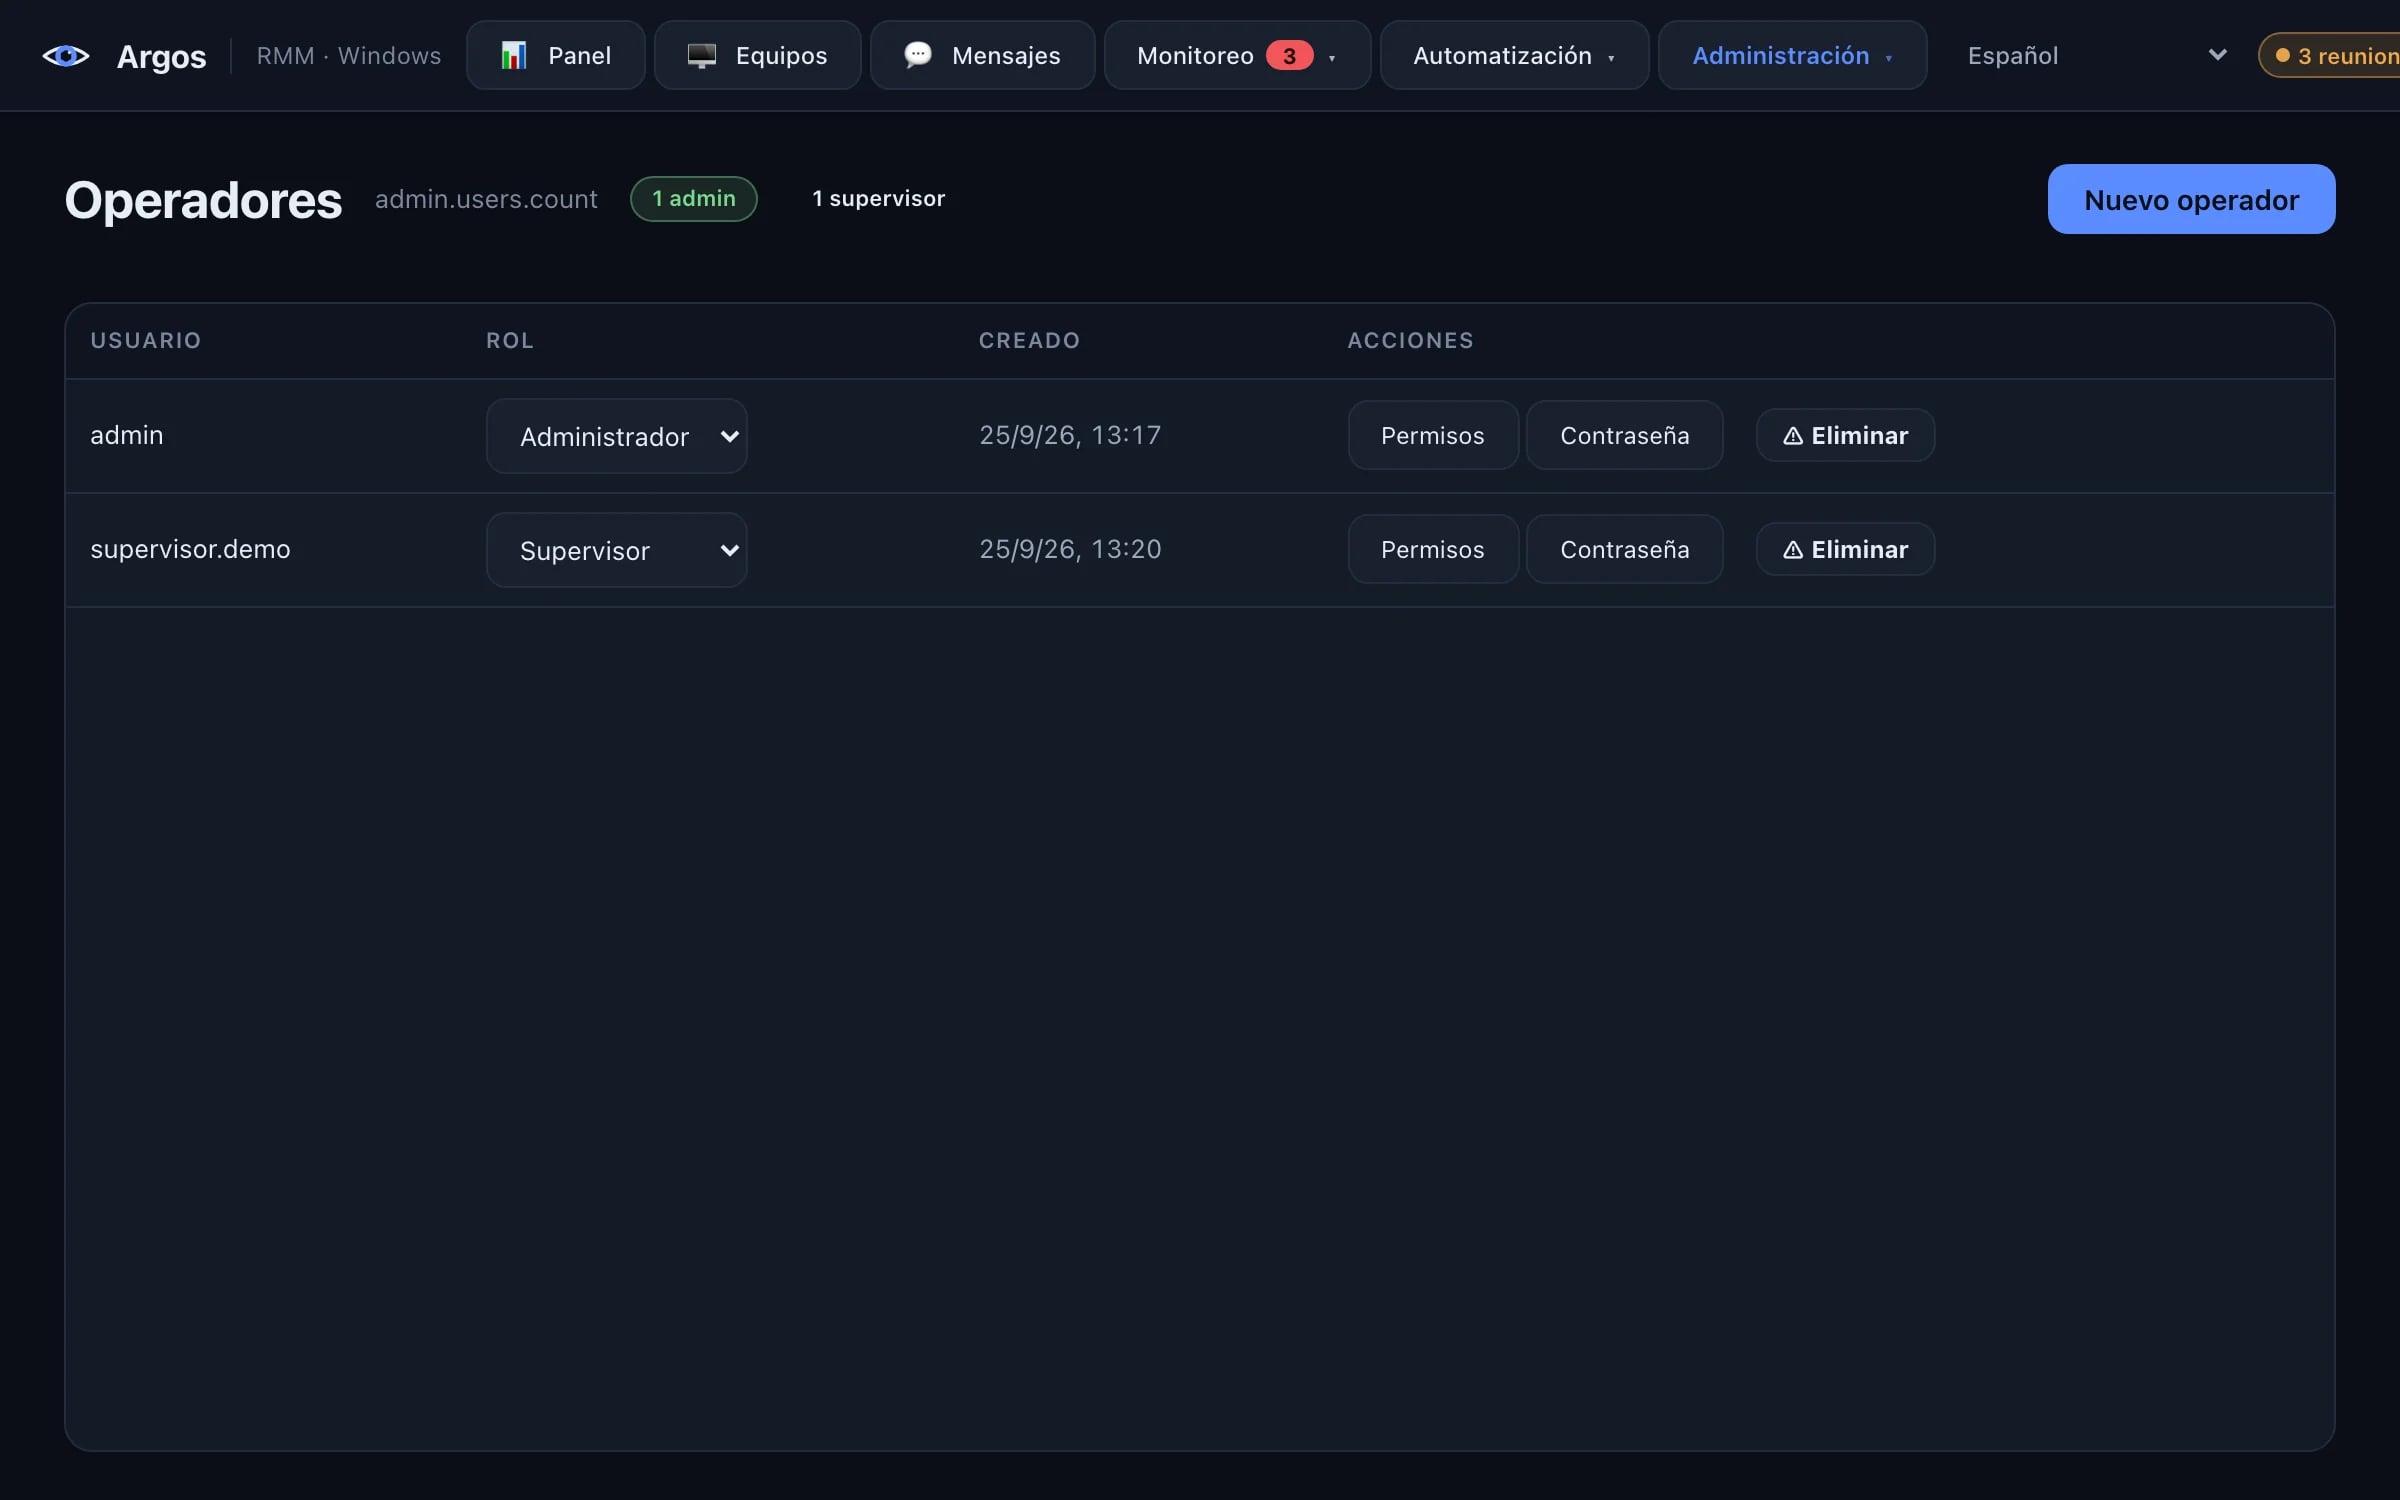Open the Mensajes tab
Viewport: 2400px width, 1500px height.
[x=982, y=55]
